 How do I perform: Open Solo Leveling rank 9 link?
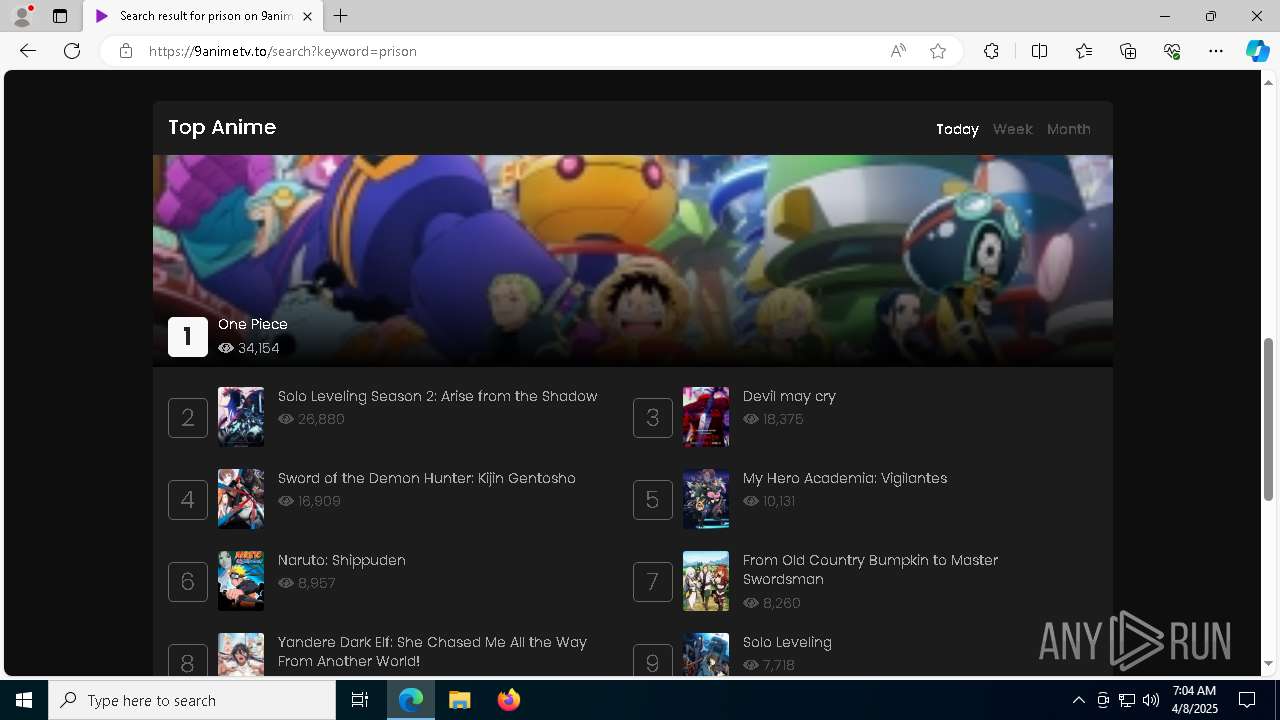[x=787, y=642]
